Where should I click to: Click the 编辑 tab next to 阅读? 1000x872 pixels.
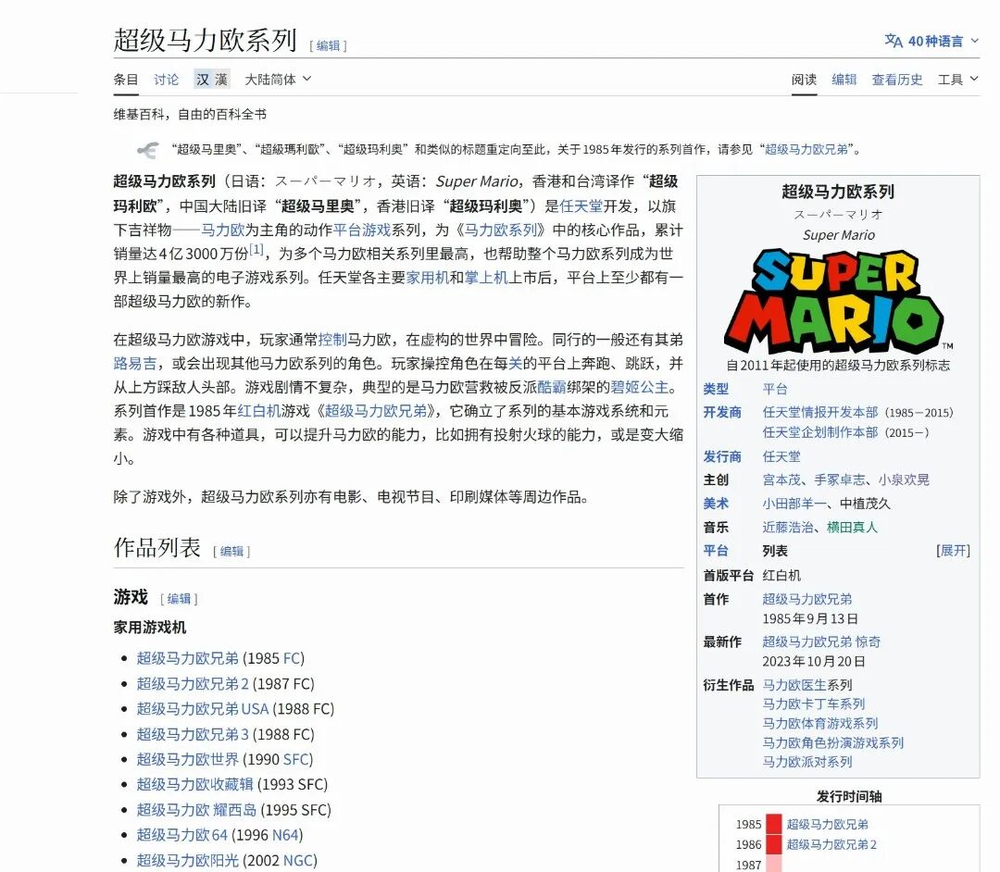844,79
